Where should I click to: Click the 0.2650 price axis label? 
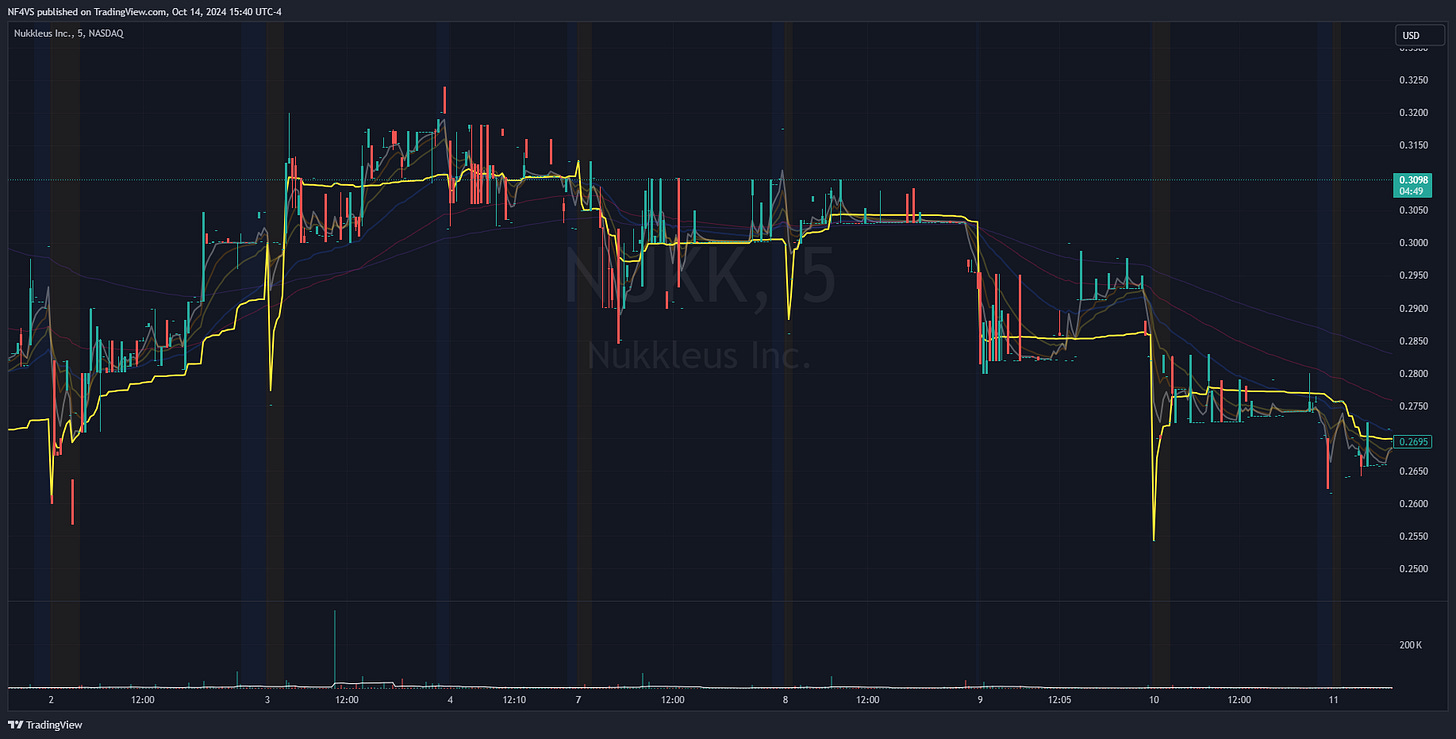coord(1414,471)
